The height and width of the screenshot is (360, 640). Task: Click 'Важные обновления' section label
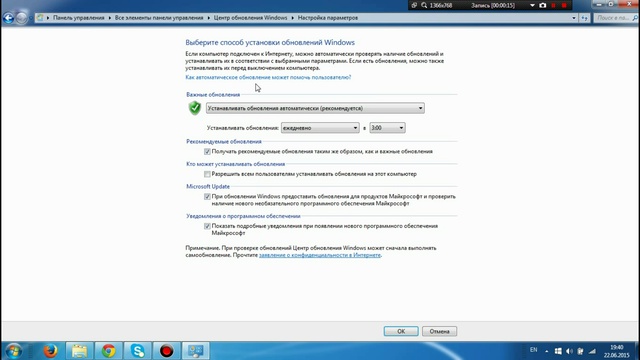coord(213,95)
